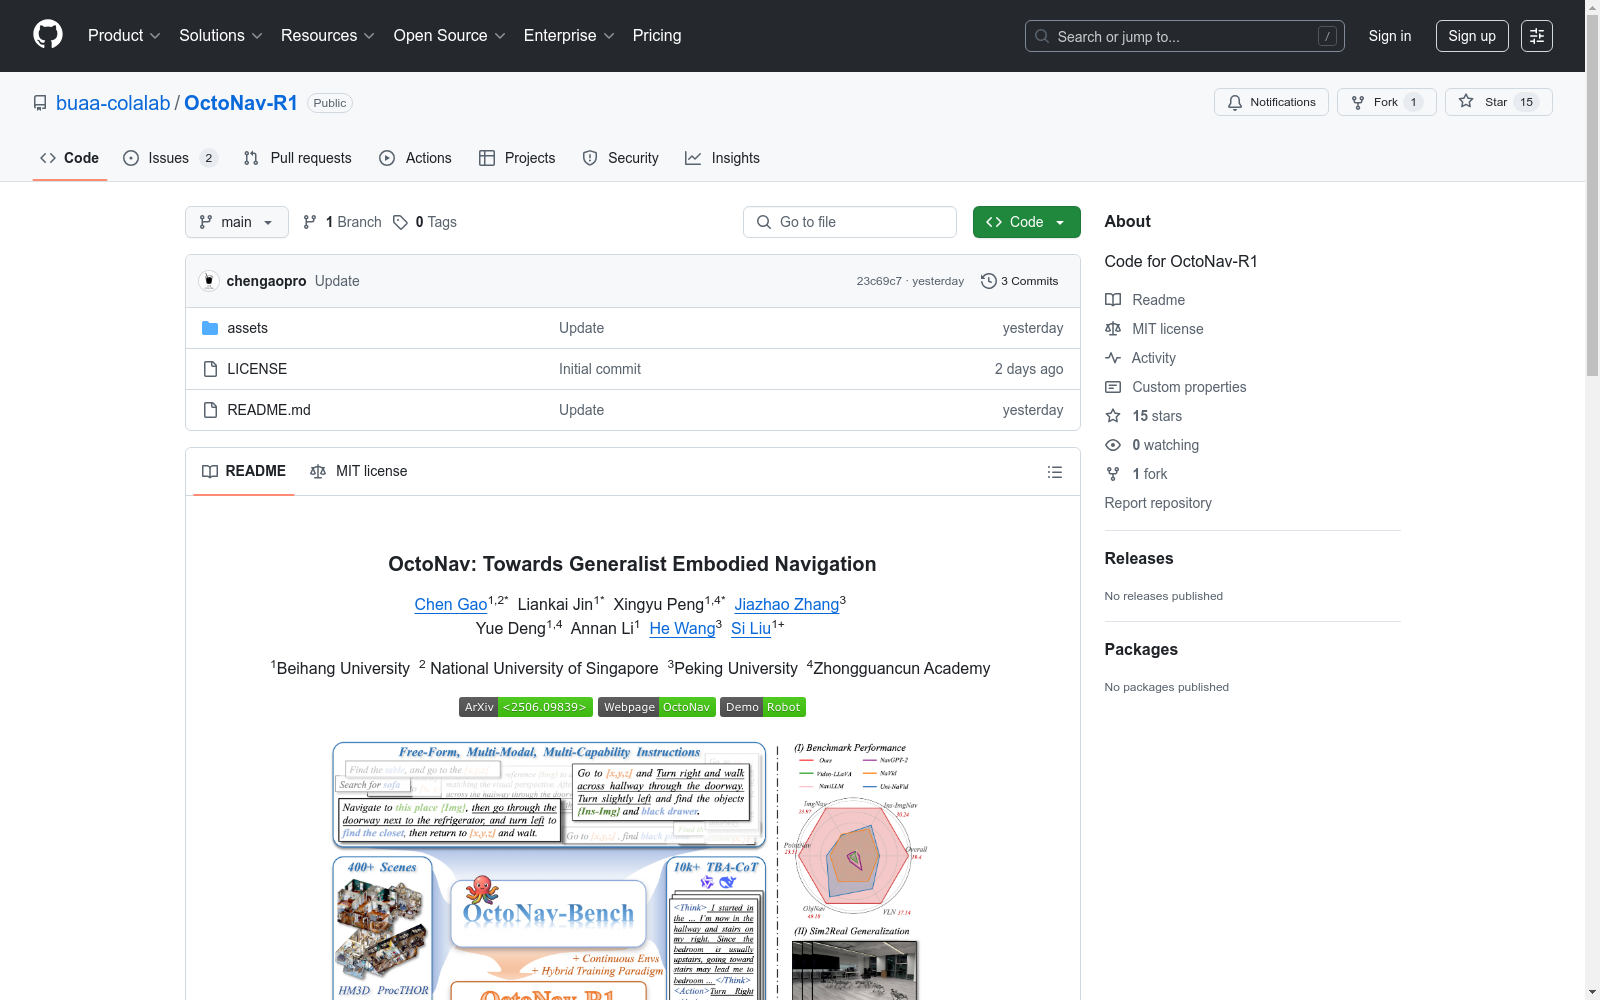Switch to the Security tab

(x=620, y=158)
